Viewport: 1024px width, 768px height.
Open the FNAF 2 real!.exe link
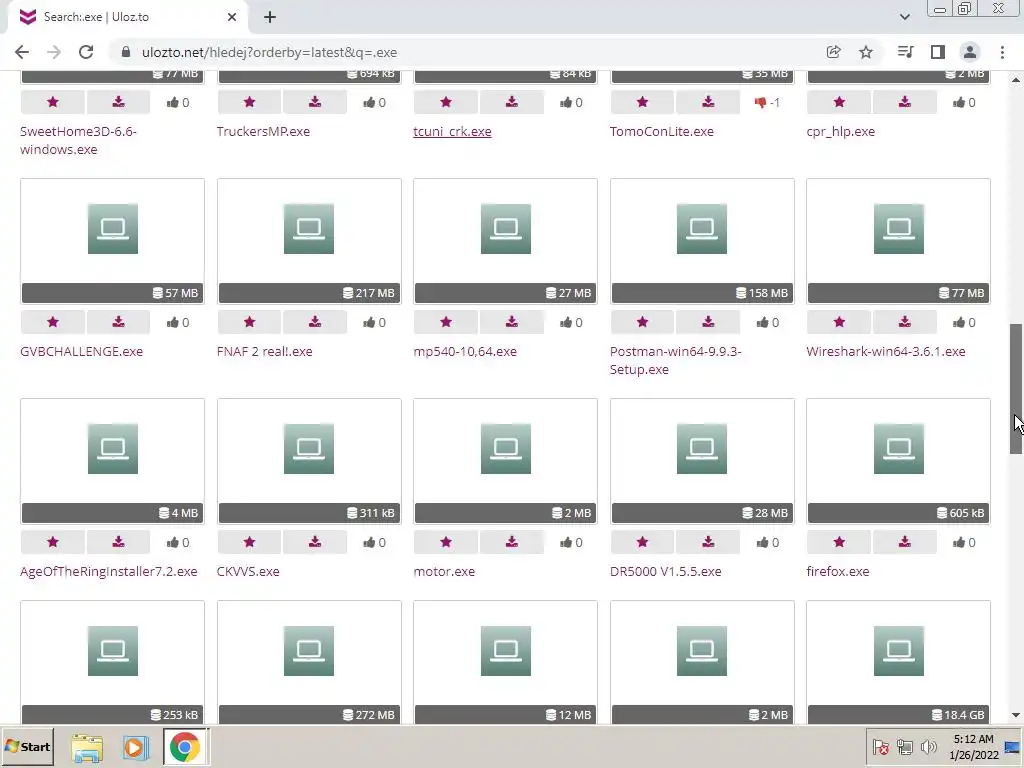point(264,351)
